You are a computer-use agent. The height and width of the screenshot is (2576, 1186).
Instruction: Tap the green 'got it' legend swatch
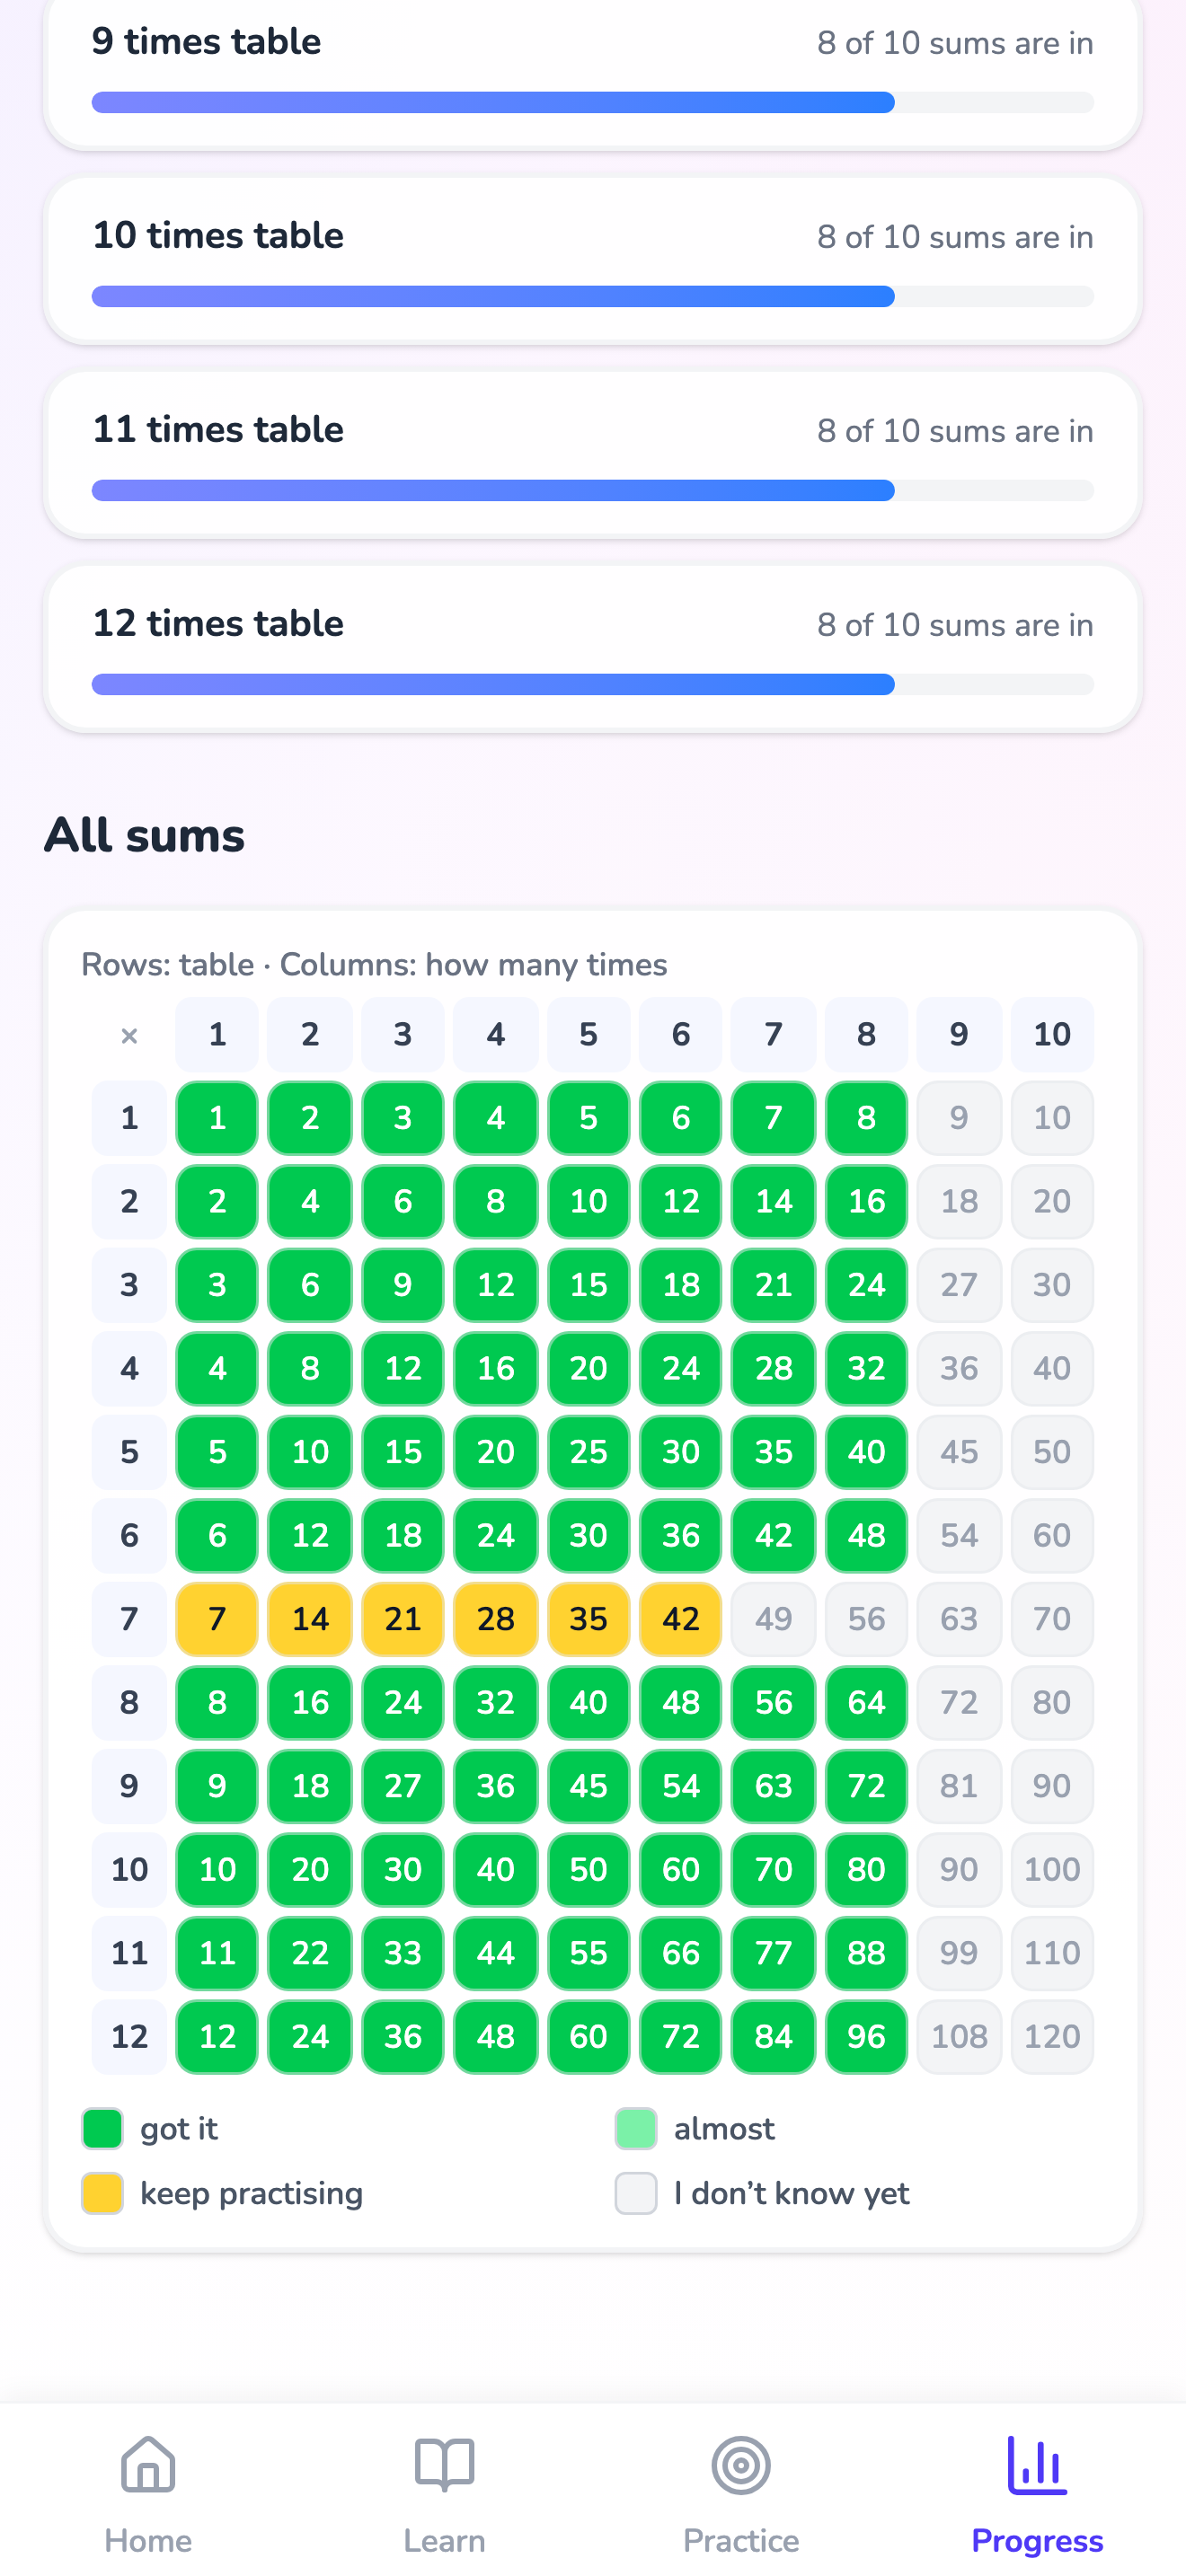click(x=102, y=2128)
